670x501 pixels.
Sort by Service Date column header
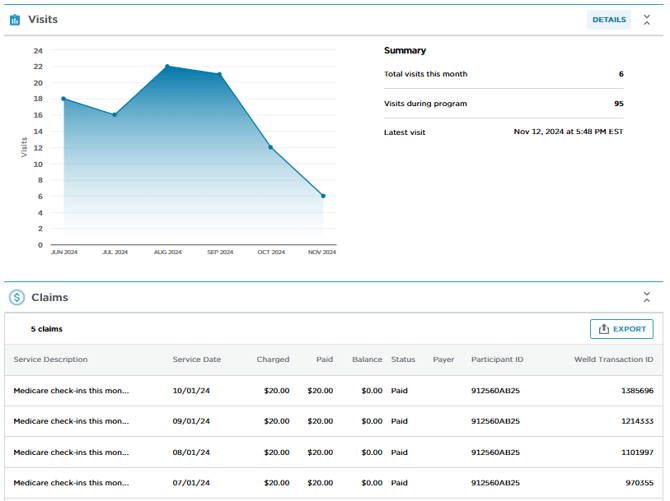point(196,360)
